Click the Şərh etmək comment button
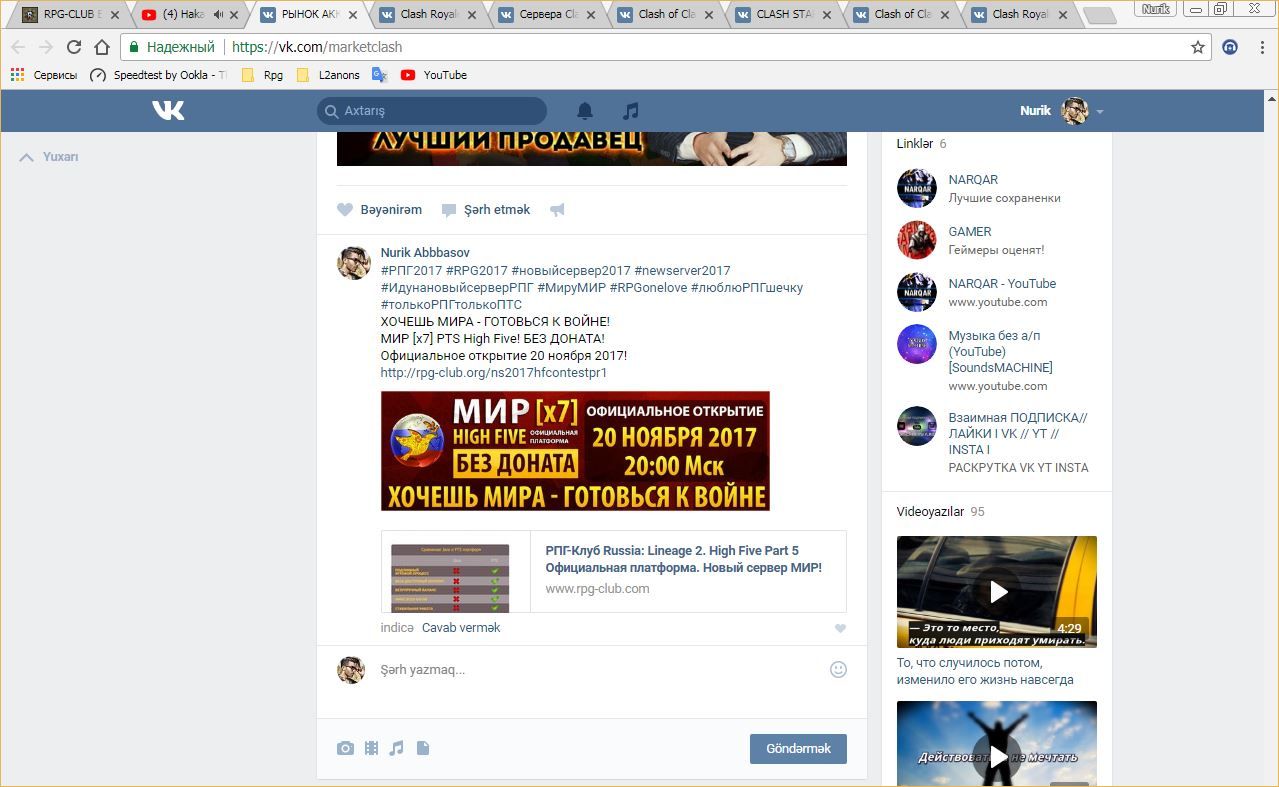Screen dimensions: 1279x787 click(x=486, y=210)
